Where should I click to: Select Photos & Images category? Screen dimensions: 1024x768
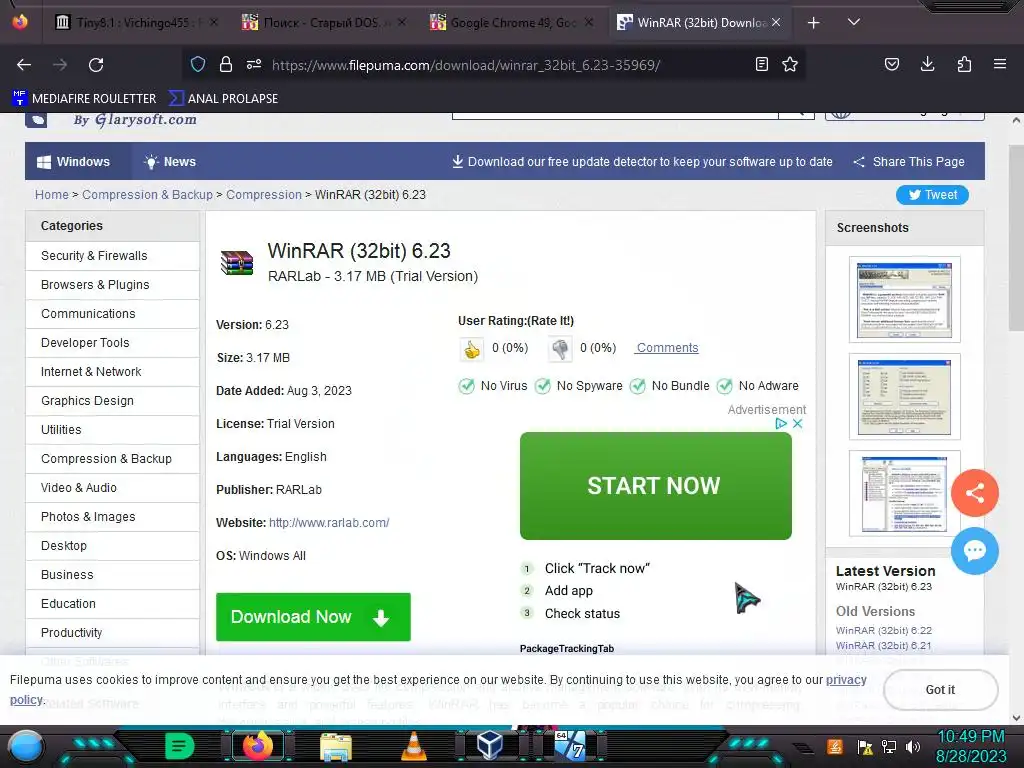[x=112, y=517]
